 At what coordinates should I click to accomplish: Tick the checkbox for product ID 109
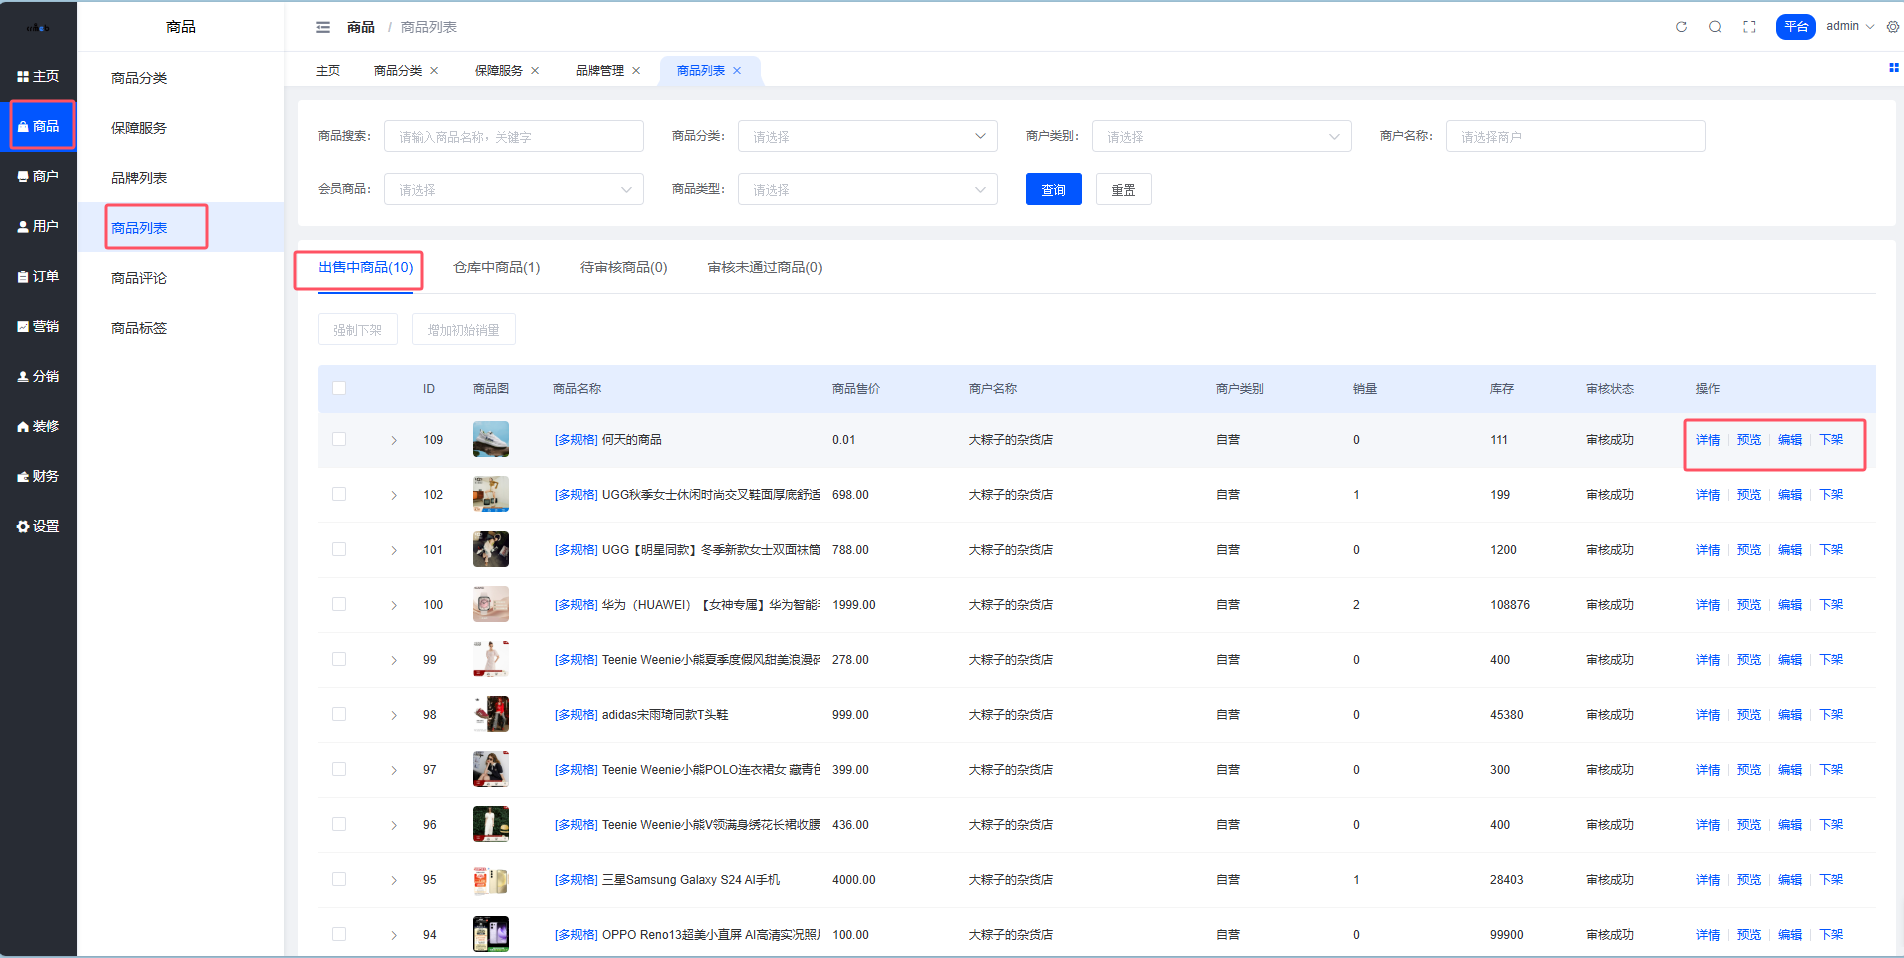[x=339, y=439]
